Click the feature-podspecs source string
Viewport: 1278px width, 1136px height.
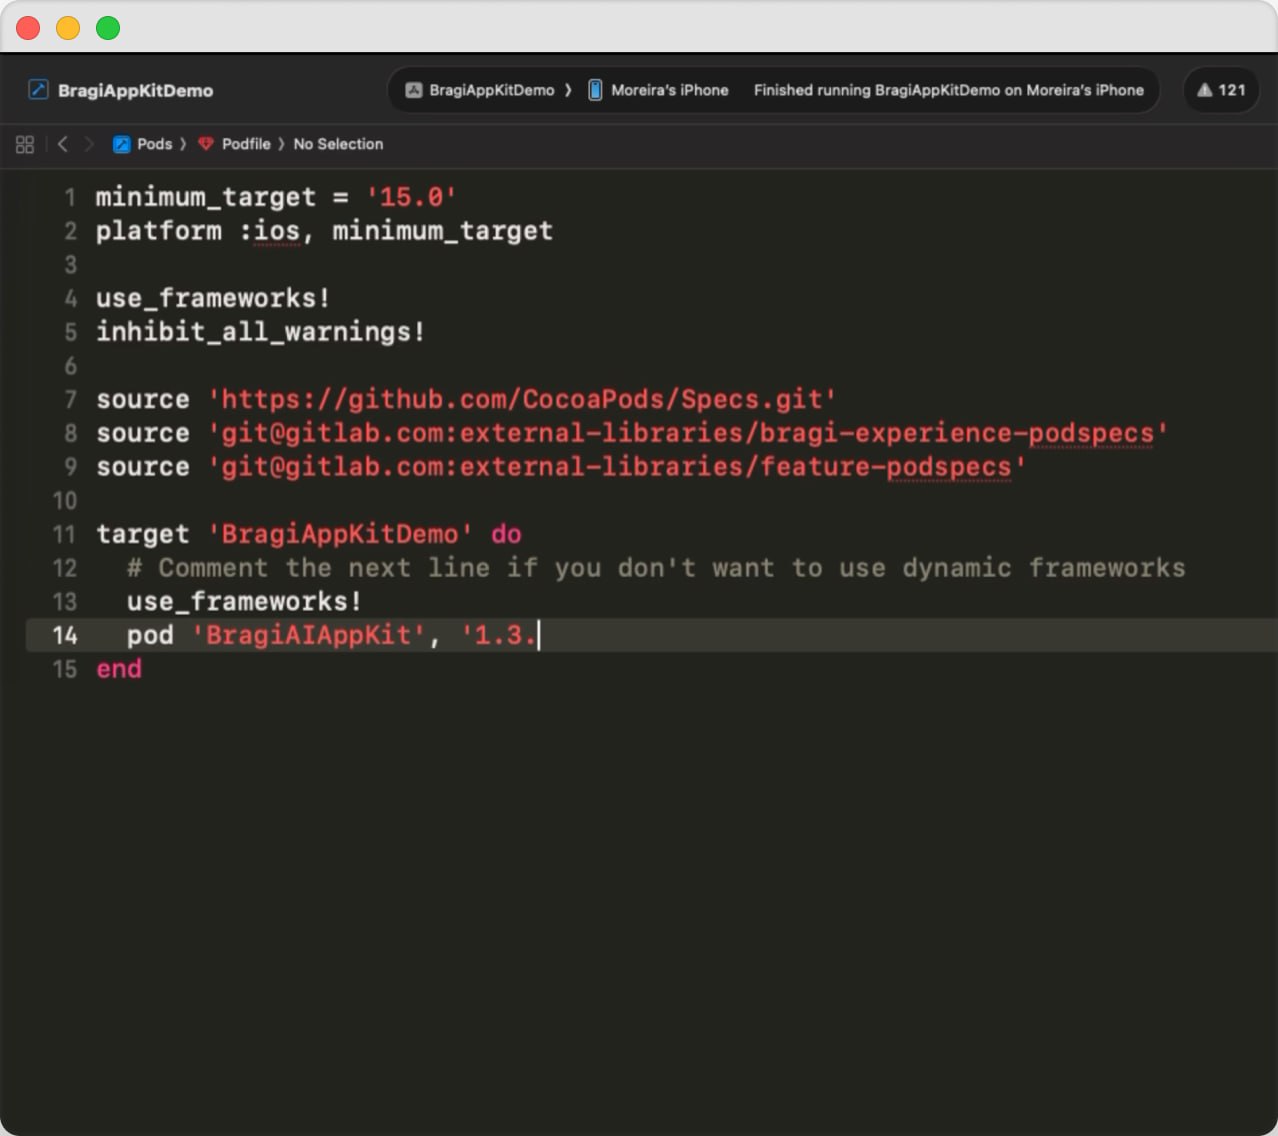coord(617,467)
